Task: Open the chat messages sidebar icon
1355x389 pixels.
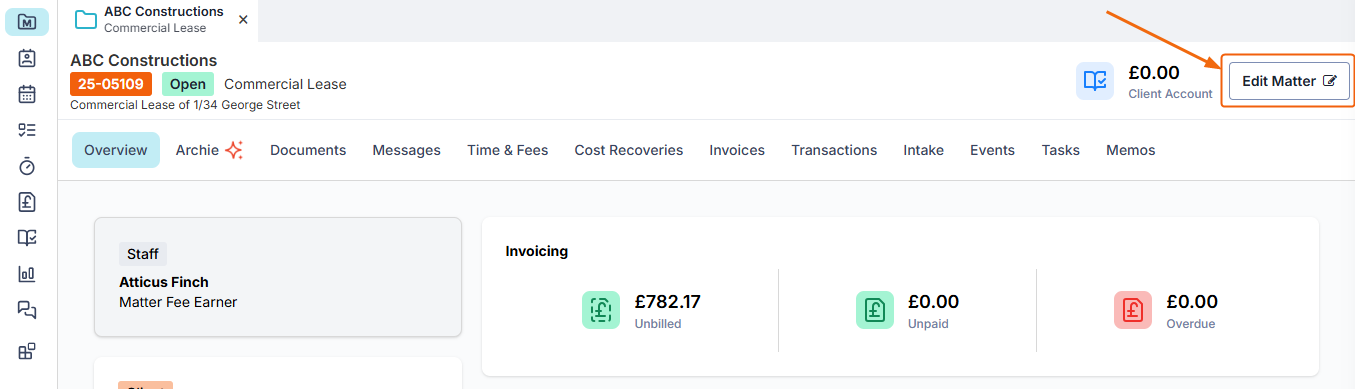Action: click(x=27, y=310)
